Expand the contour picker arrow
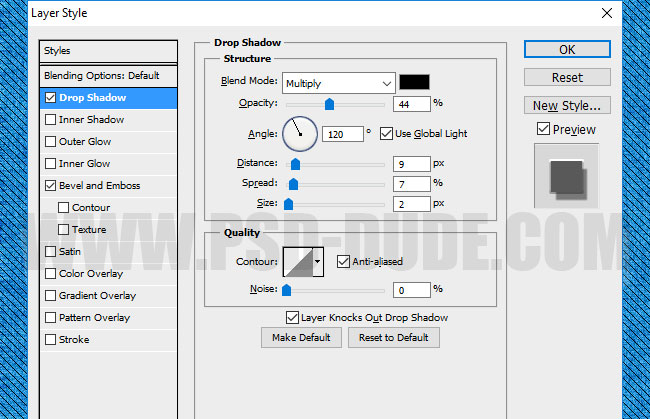The width and height of the screenshot is (650, 419). coord(319,262)
